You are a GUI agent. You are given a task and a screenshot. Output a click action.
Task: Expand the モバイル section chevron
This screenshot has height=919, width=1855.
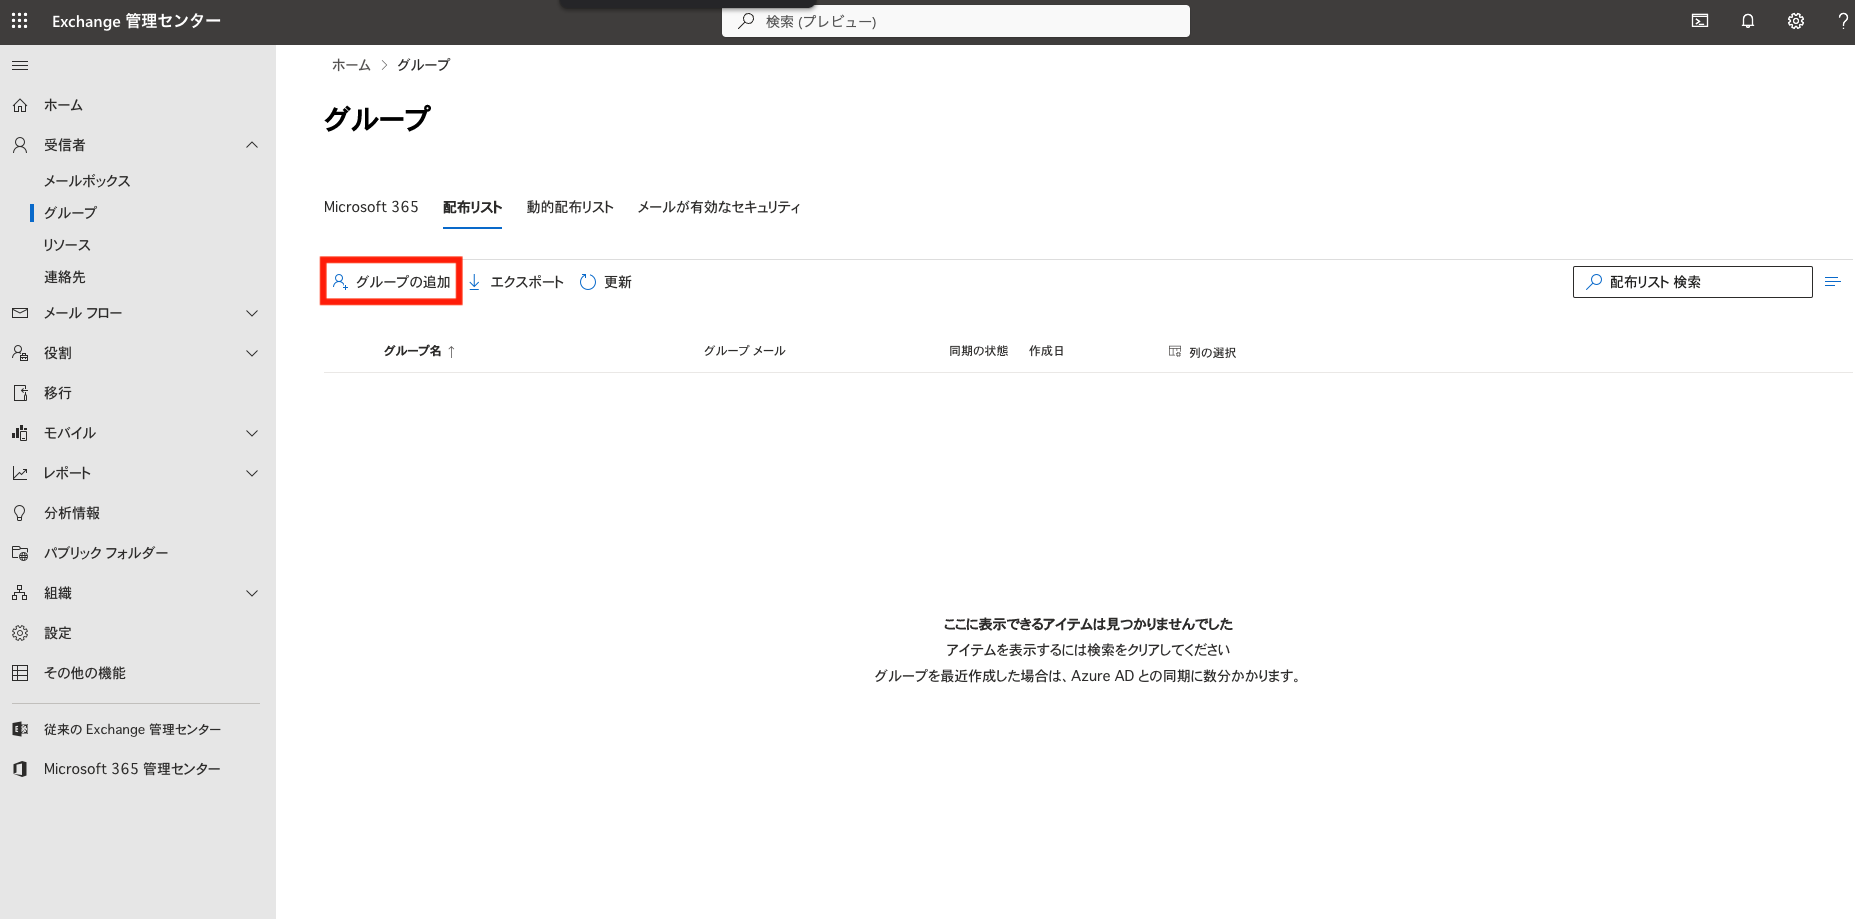[x=252, y=433]
